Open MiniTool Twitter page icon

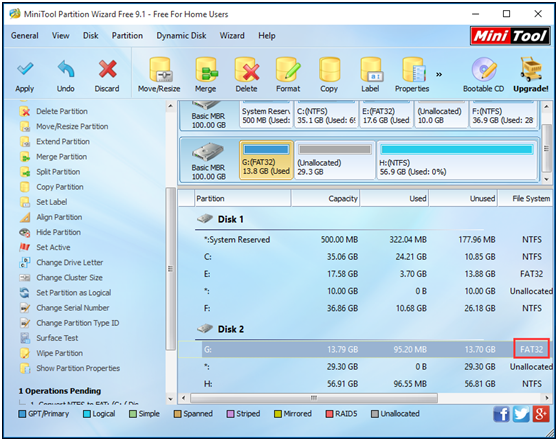521,414
